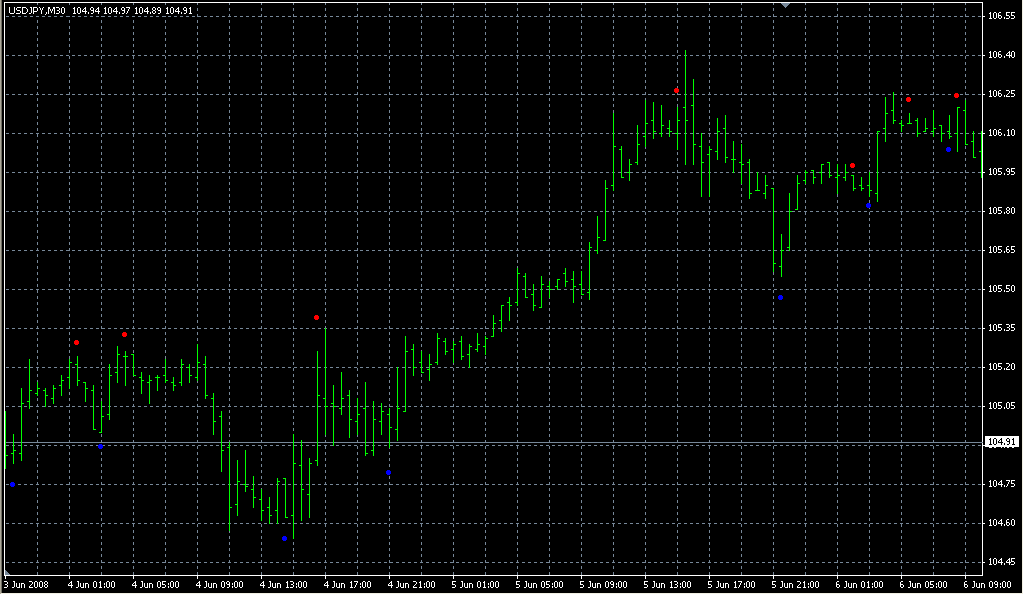The image size is (1024, 594).
Task: Select lowest blue dot near 4 Jun 13:00
Action: tap(284, 539)
